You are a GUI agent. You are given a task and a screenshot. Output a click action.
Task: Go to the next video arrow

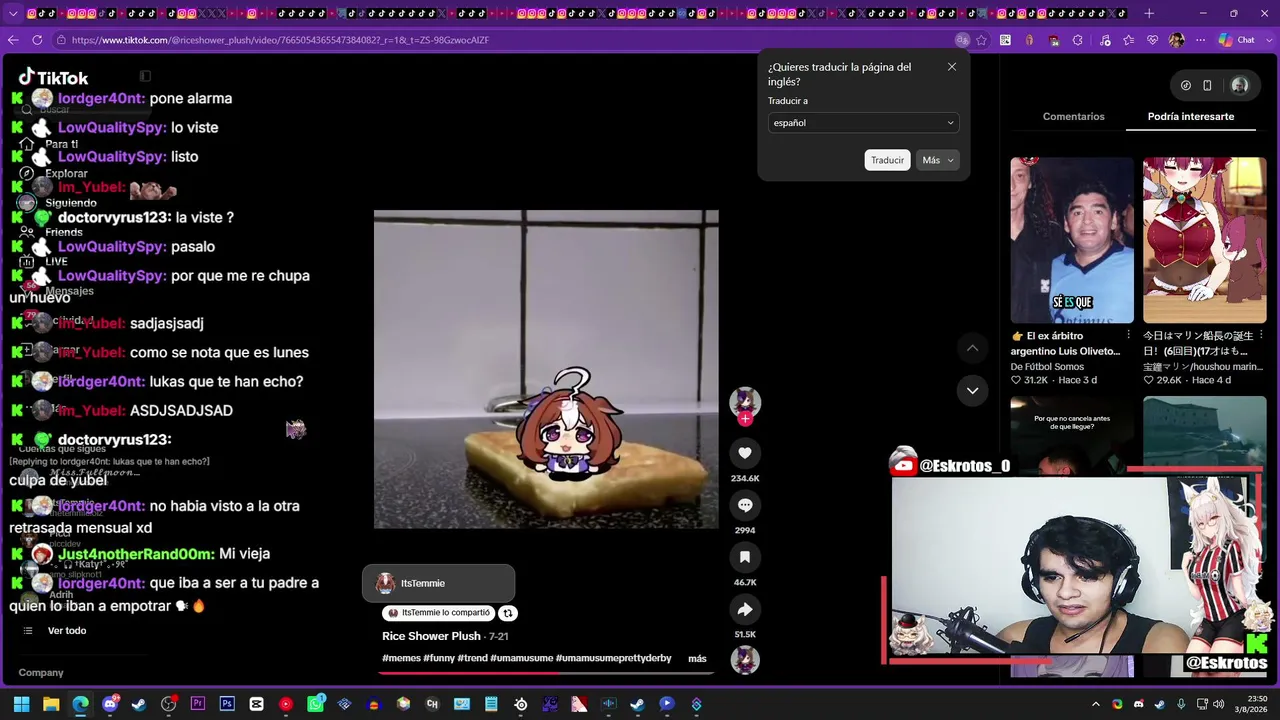point(972,390)
